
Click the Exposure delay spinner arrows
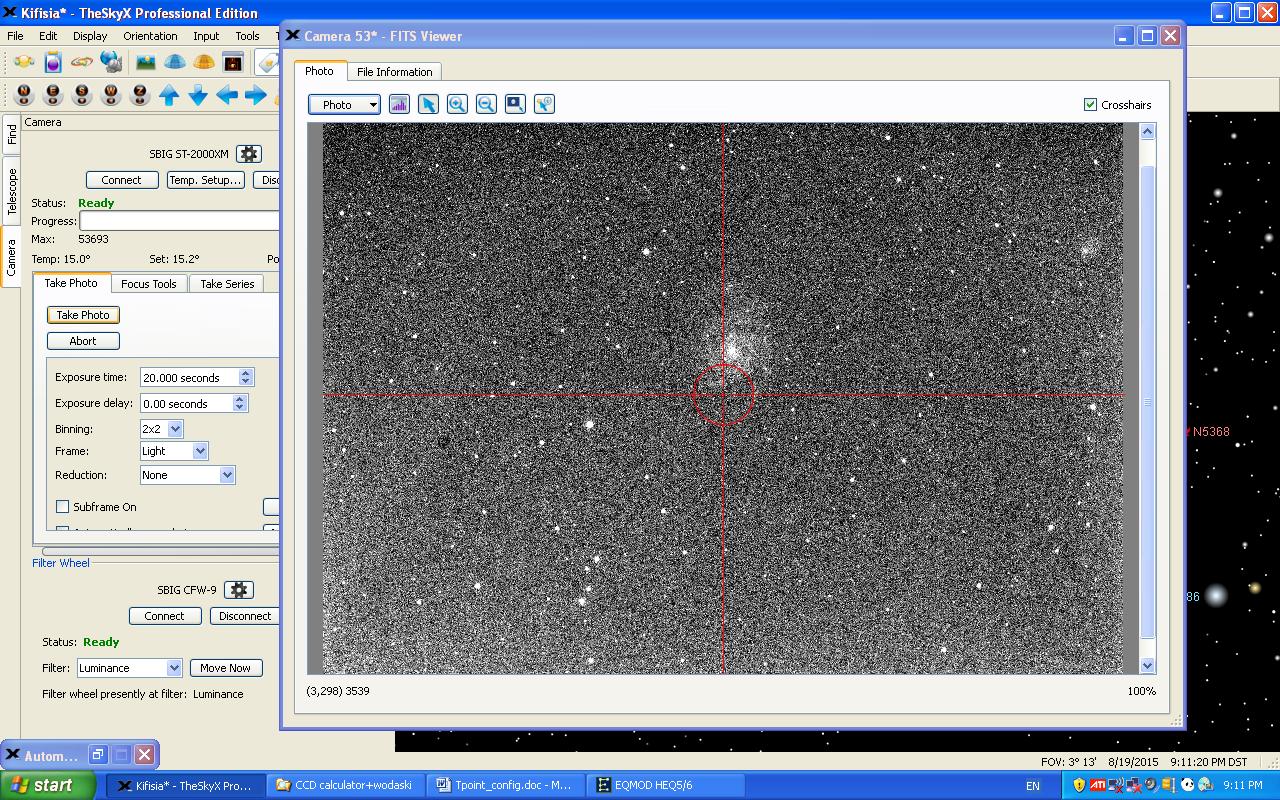(240, 403)
